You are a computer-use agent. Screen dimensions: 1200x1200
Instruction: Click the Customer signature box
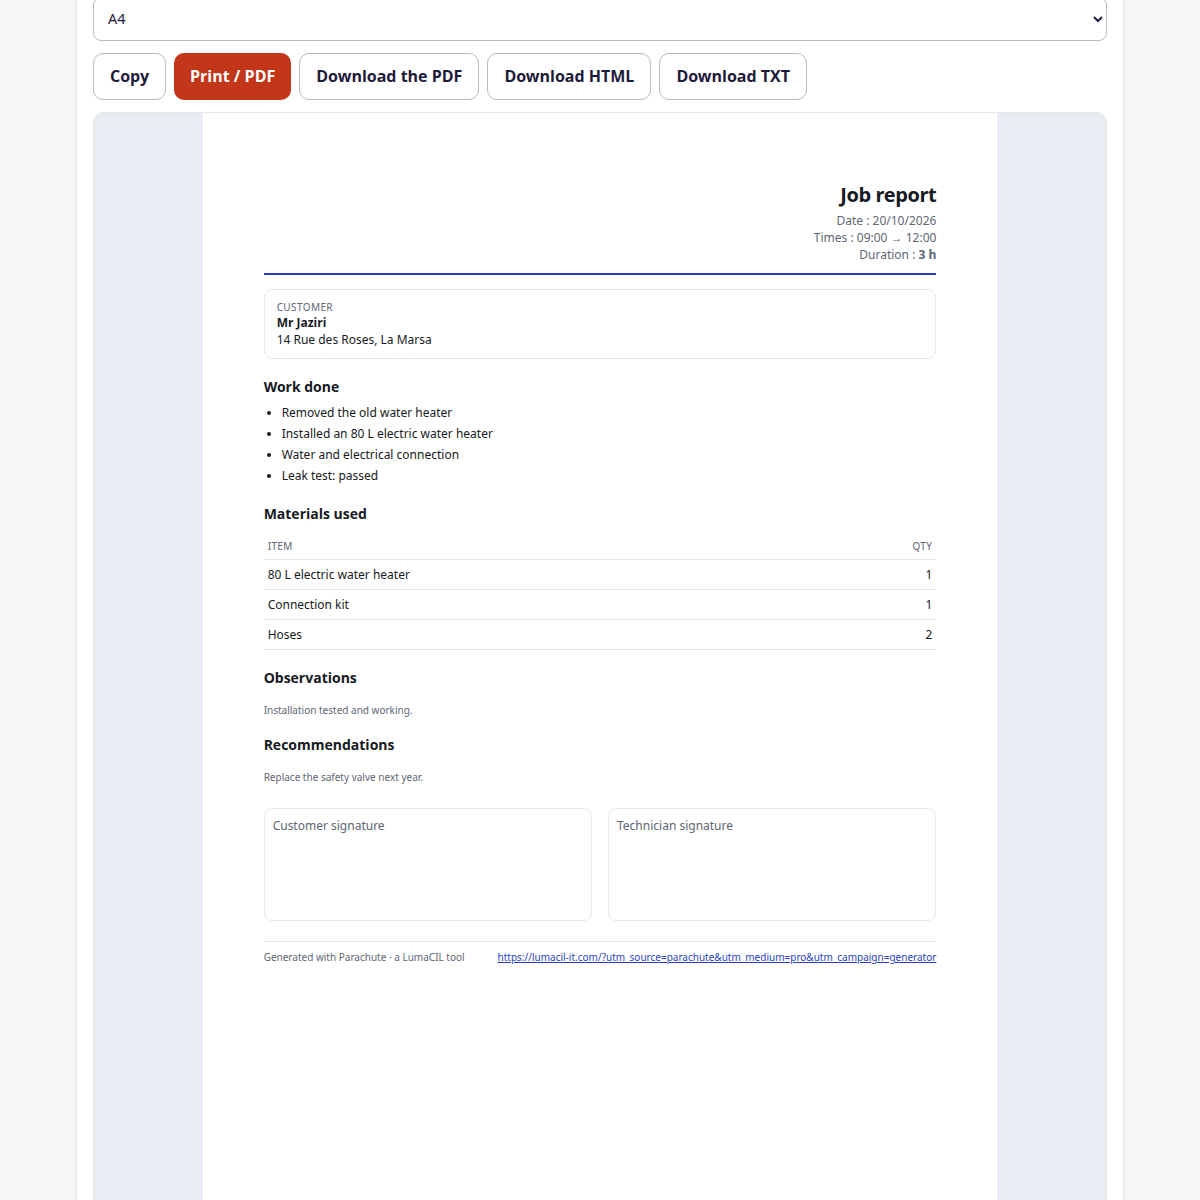[428, 864]
